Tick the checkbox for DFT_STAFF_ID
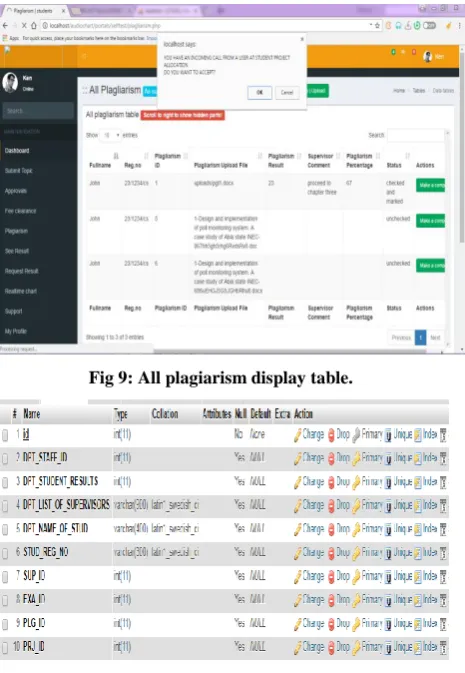This screenshot has width=465, height=673. click(x=5, y=459)
